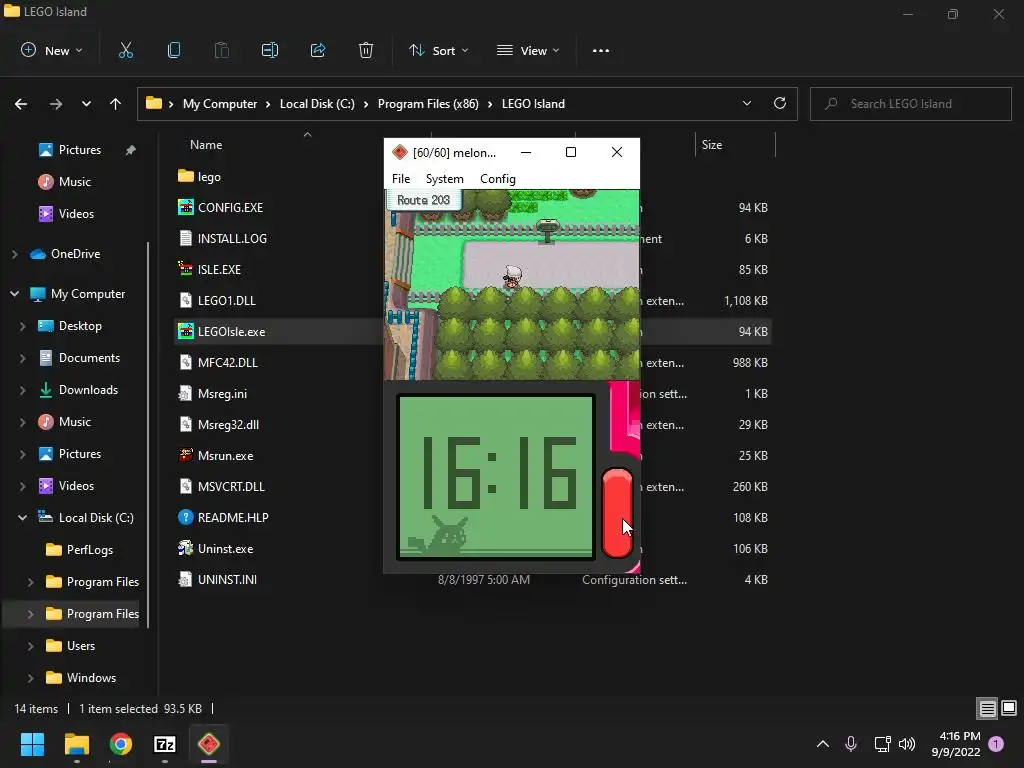Select Downloads in the navigation pane
This screenshot has width=1024, height=768.
(88, 390)
